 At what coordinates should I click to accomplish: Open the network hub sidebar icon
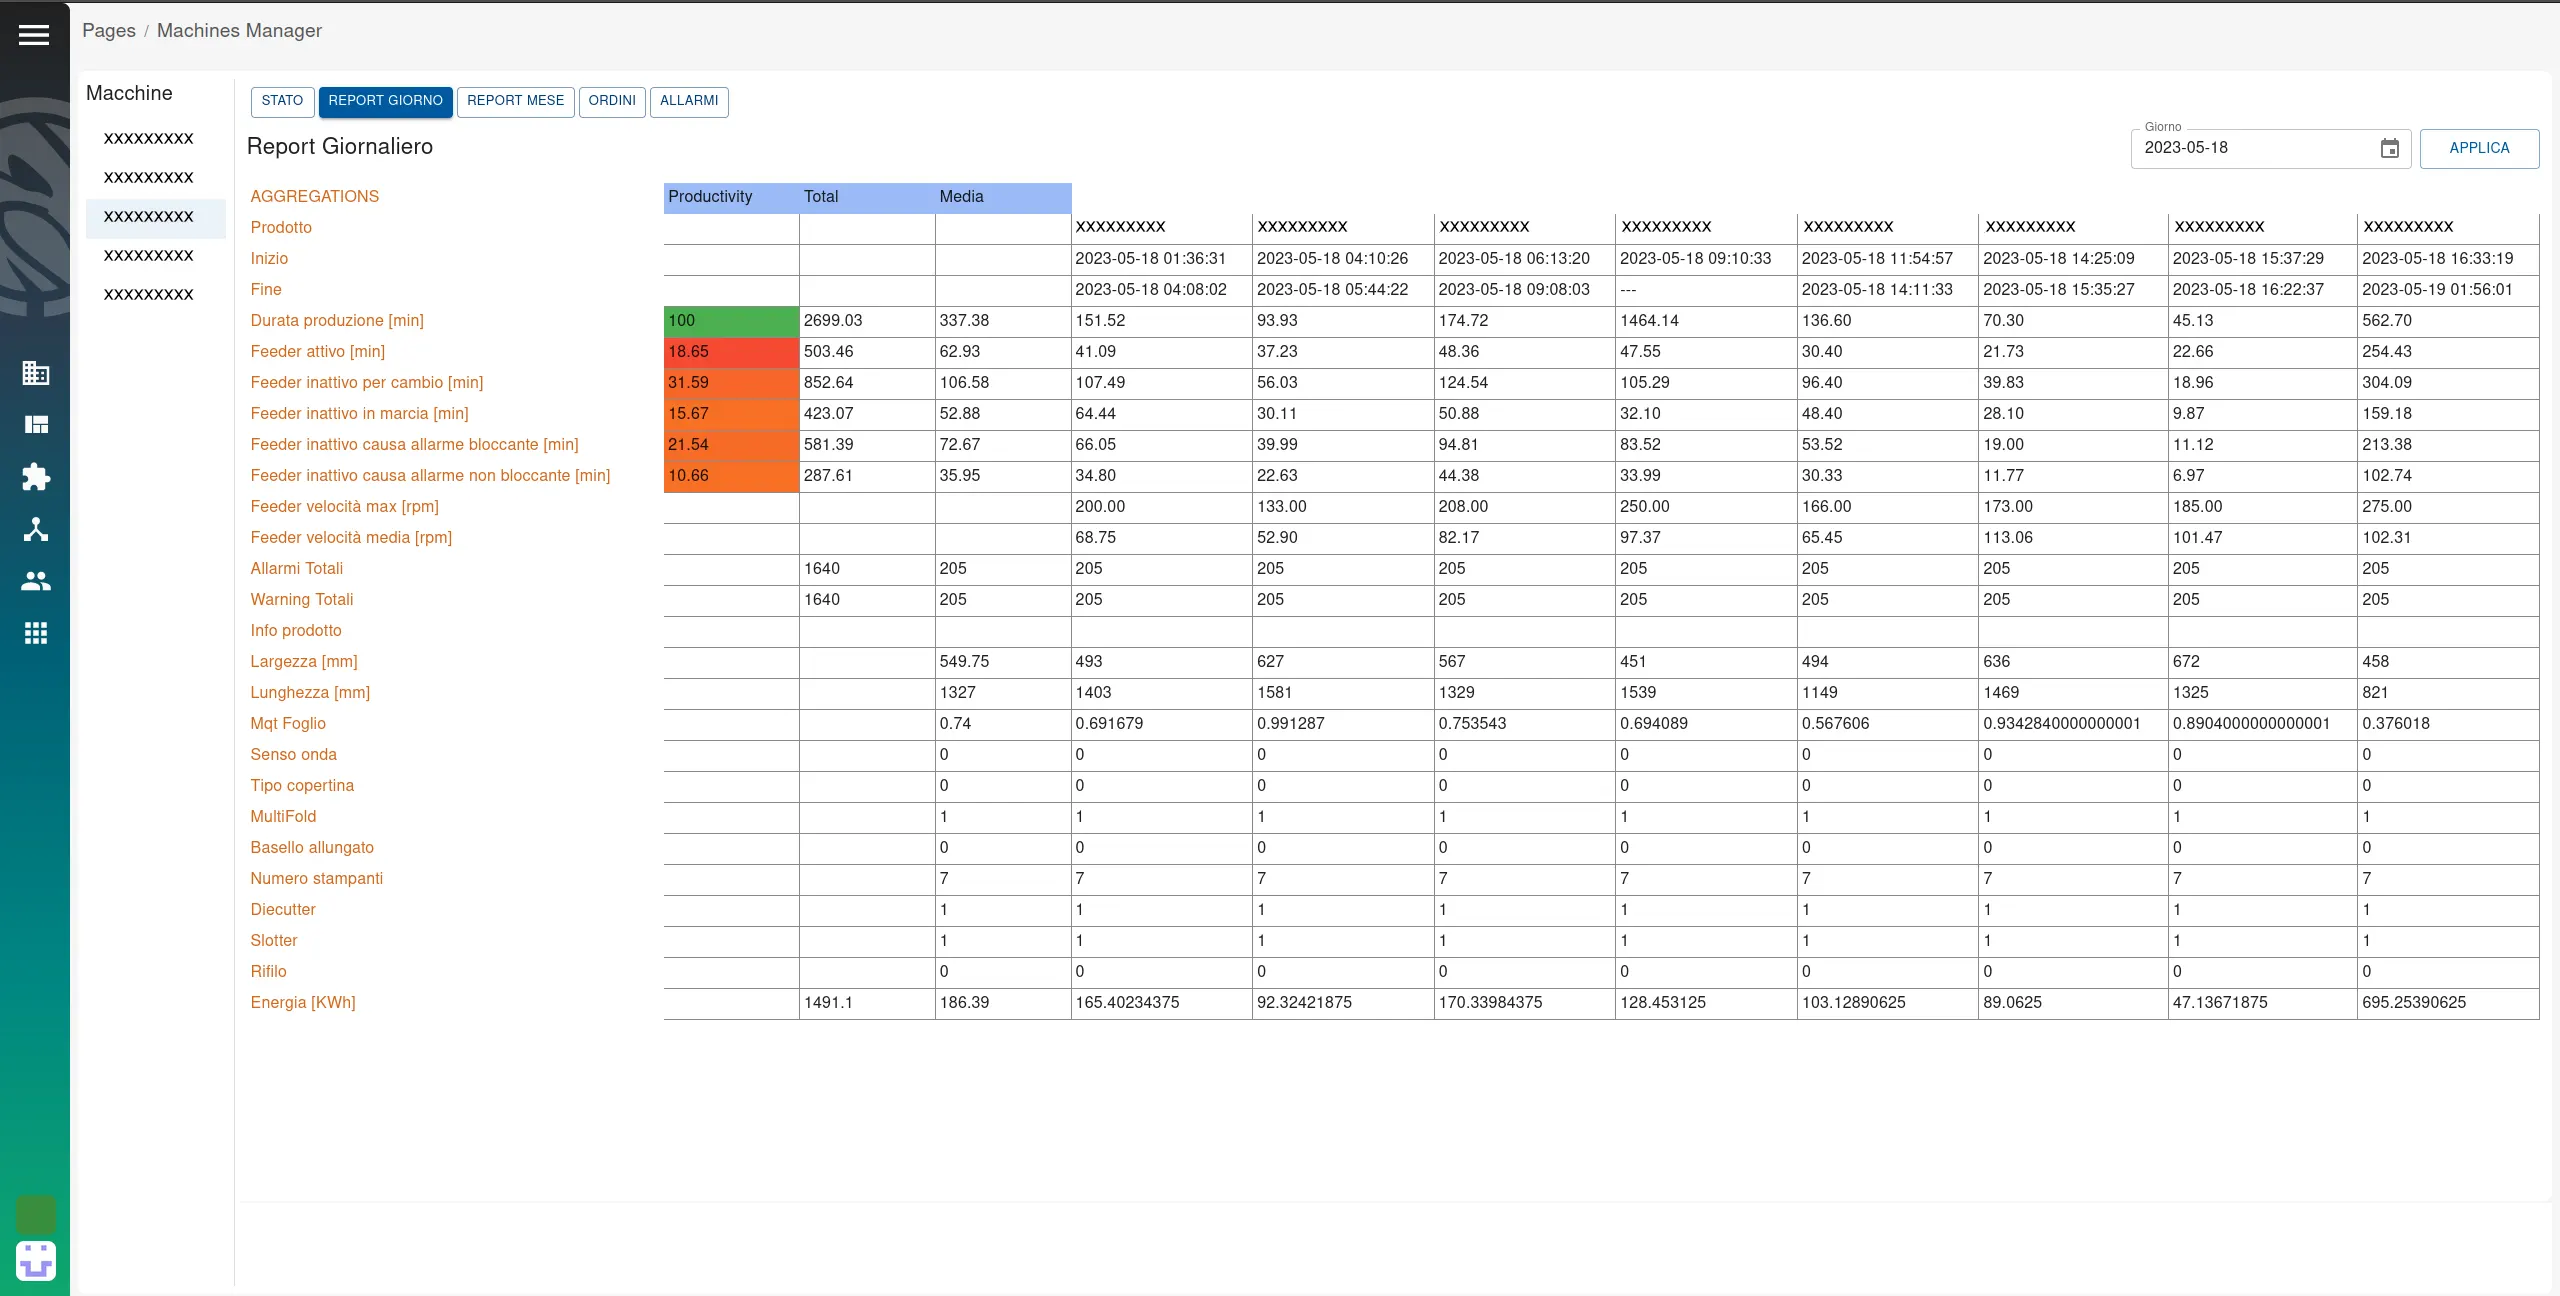(36, 529)
